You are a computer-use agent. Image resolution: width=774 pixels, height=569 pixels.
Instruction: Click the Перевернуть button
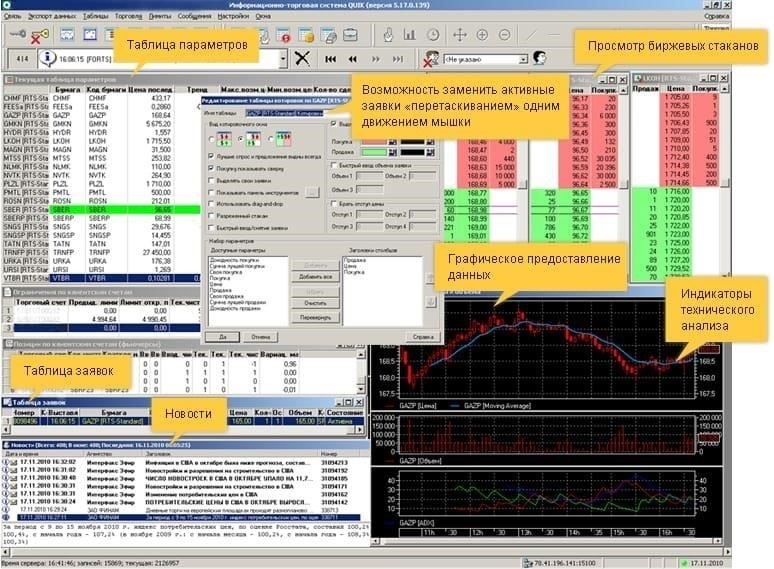click(315, 317)
